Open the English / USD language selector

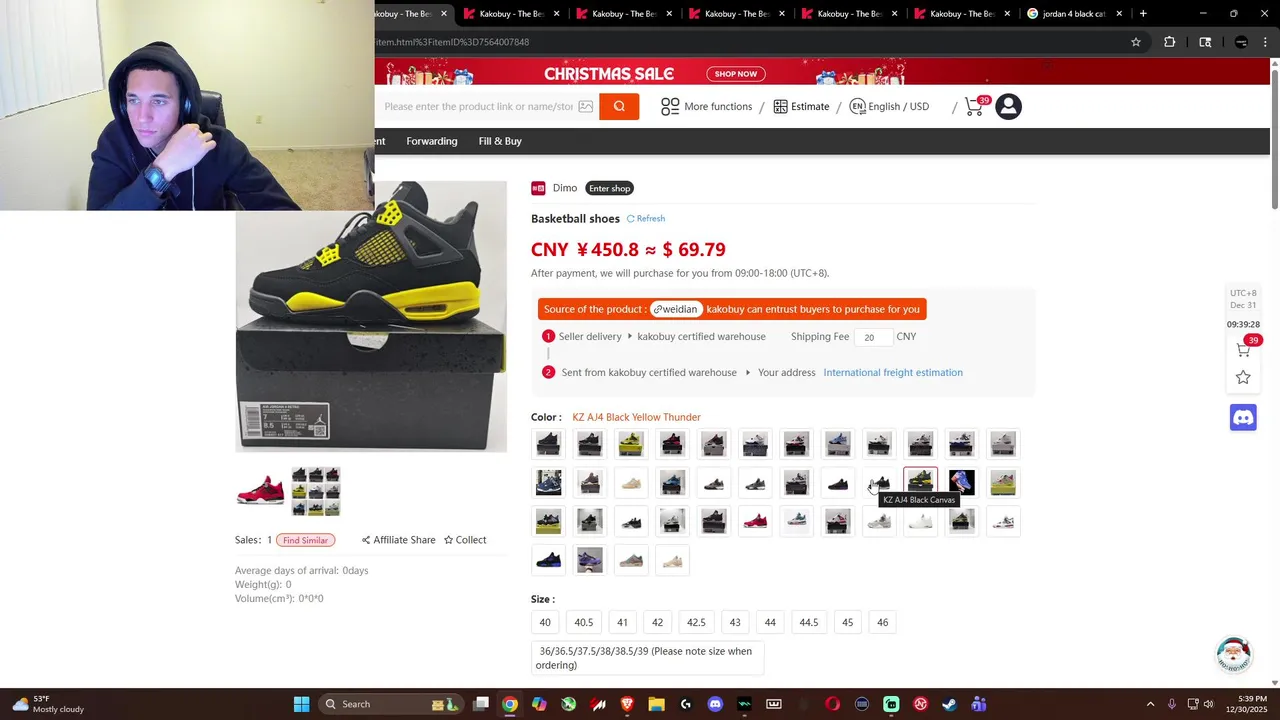(x=889, y=106)
